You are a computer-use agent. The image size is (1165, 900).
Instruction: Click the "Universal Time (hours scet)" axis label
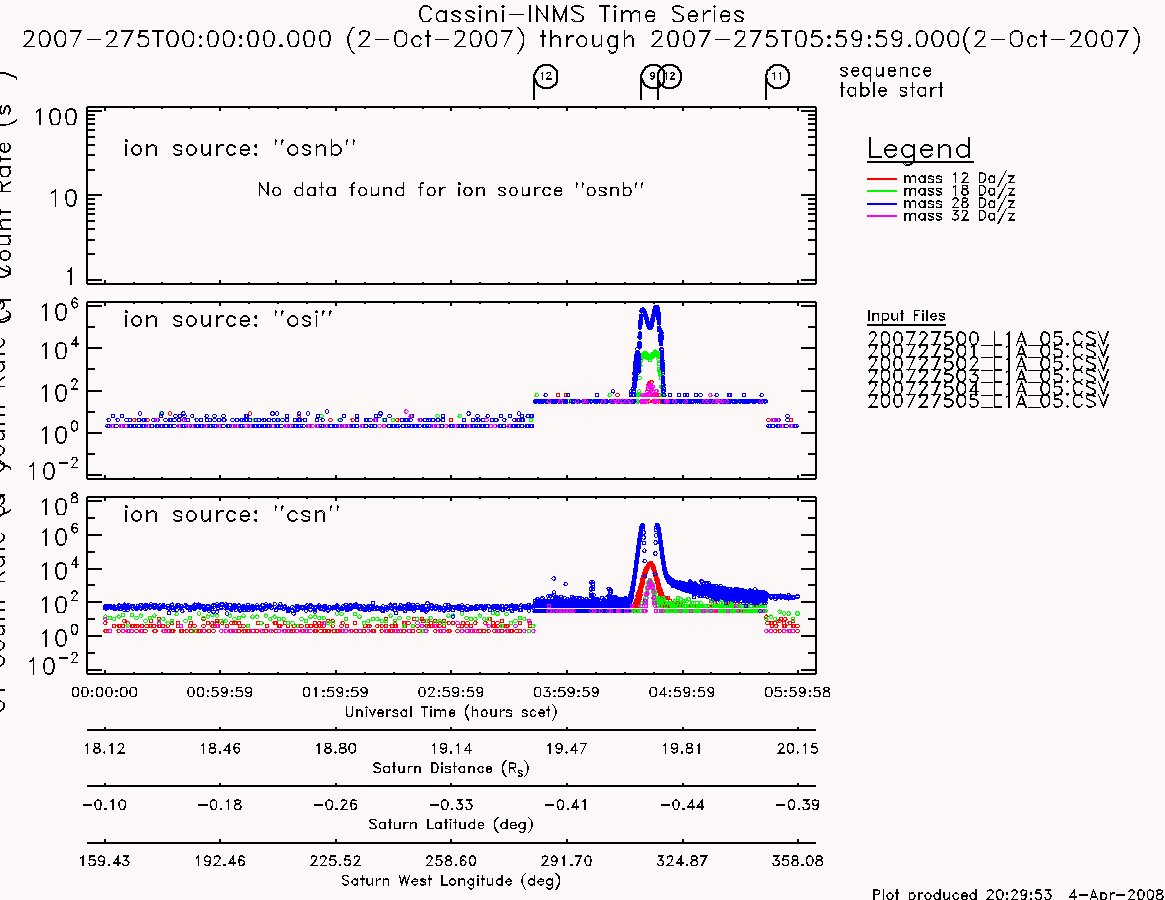pyautogui.click(x=450, y=712)
